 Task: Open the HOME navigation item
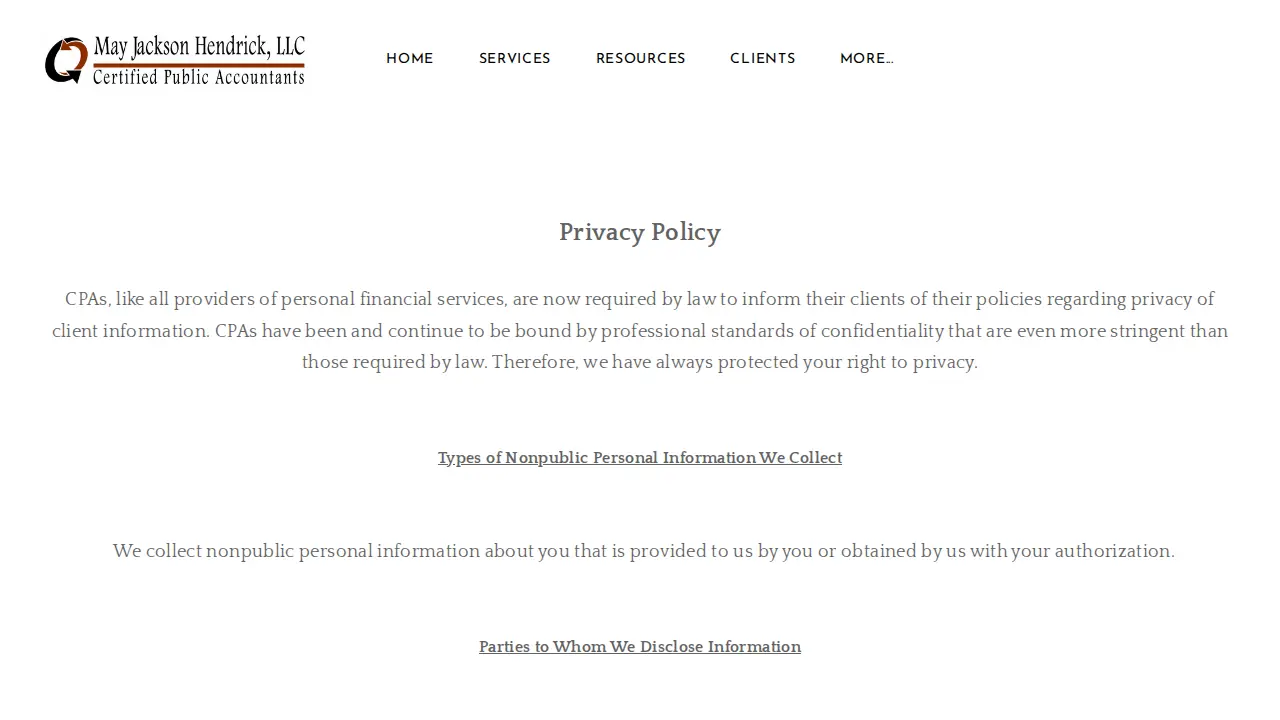(410, 59)
